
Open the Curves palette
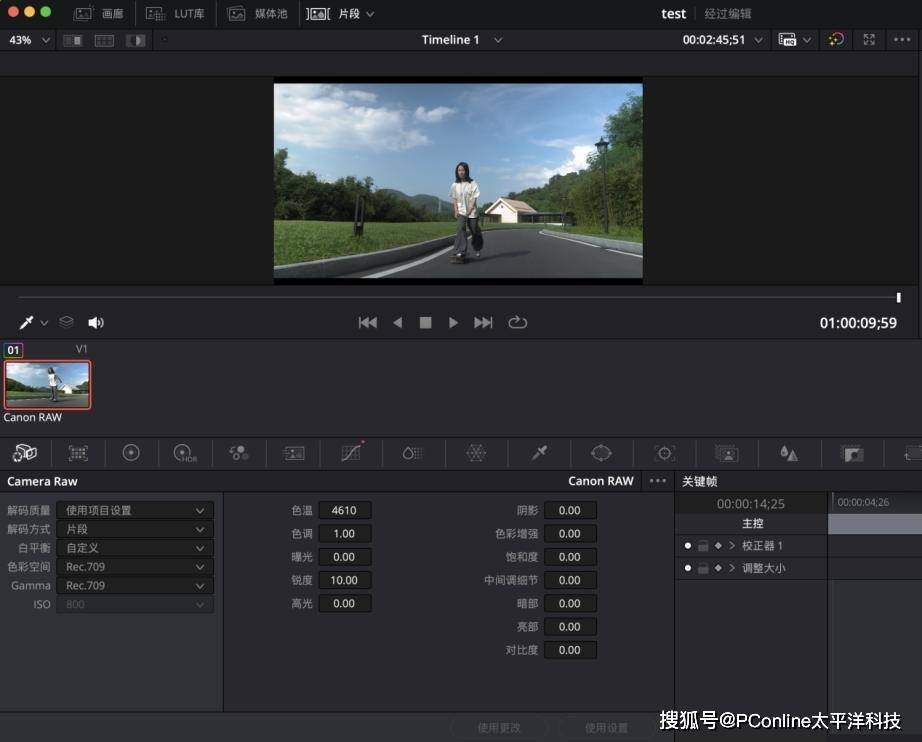350,453
